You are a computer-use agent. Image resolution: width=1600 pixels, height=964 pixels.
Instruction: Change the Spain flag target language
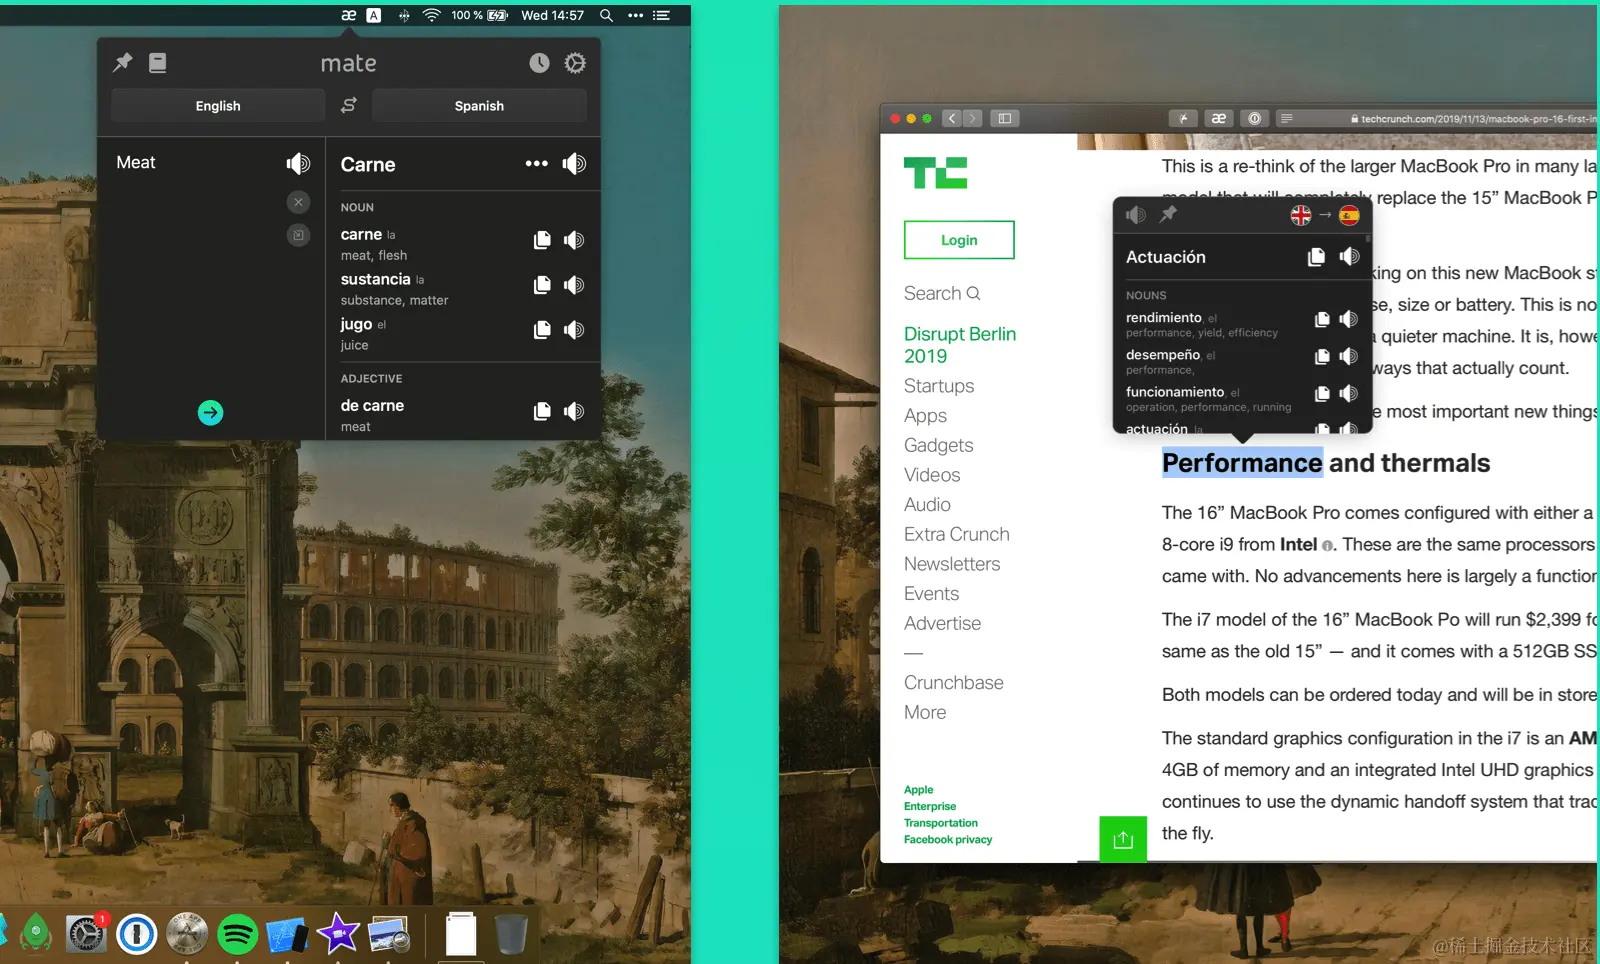(x=1349, y=215)
